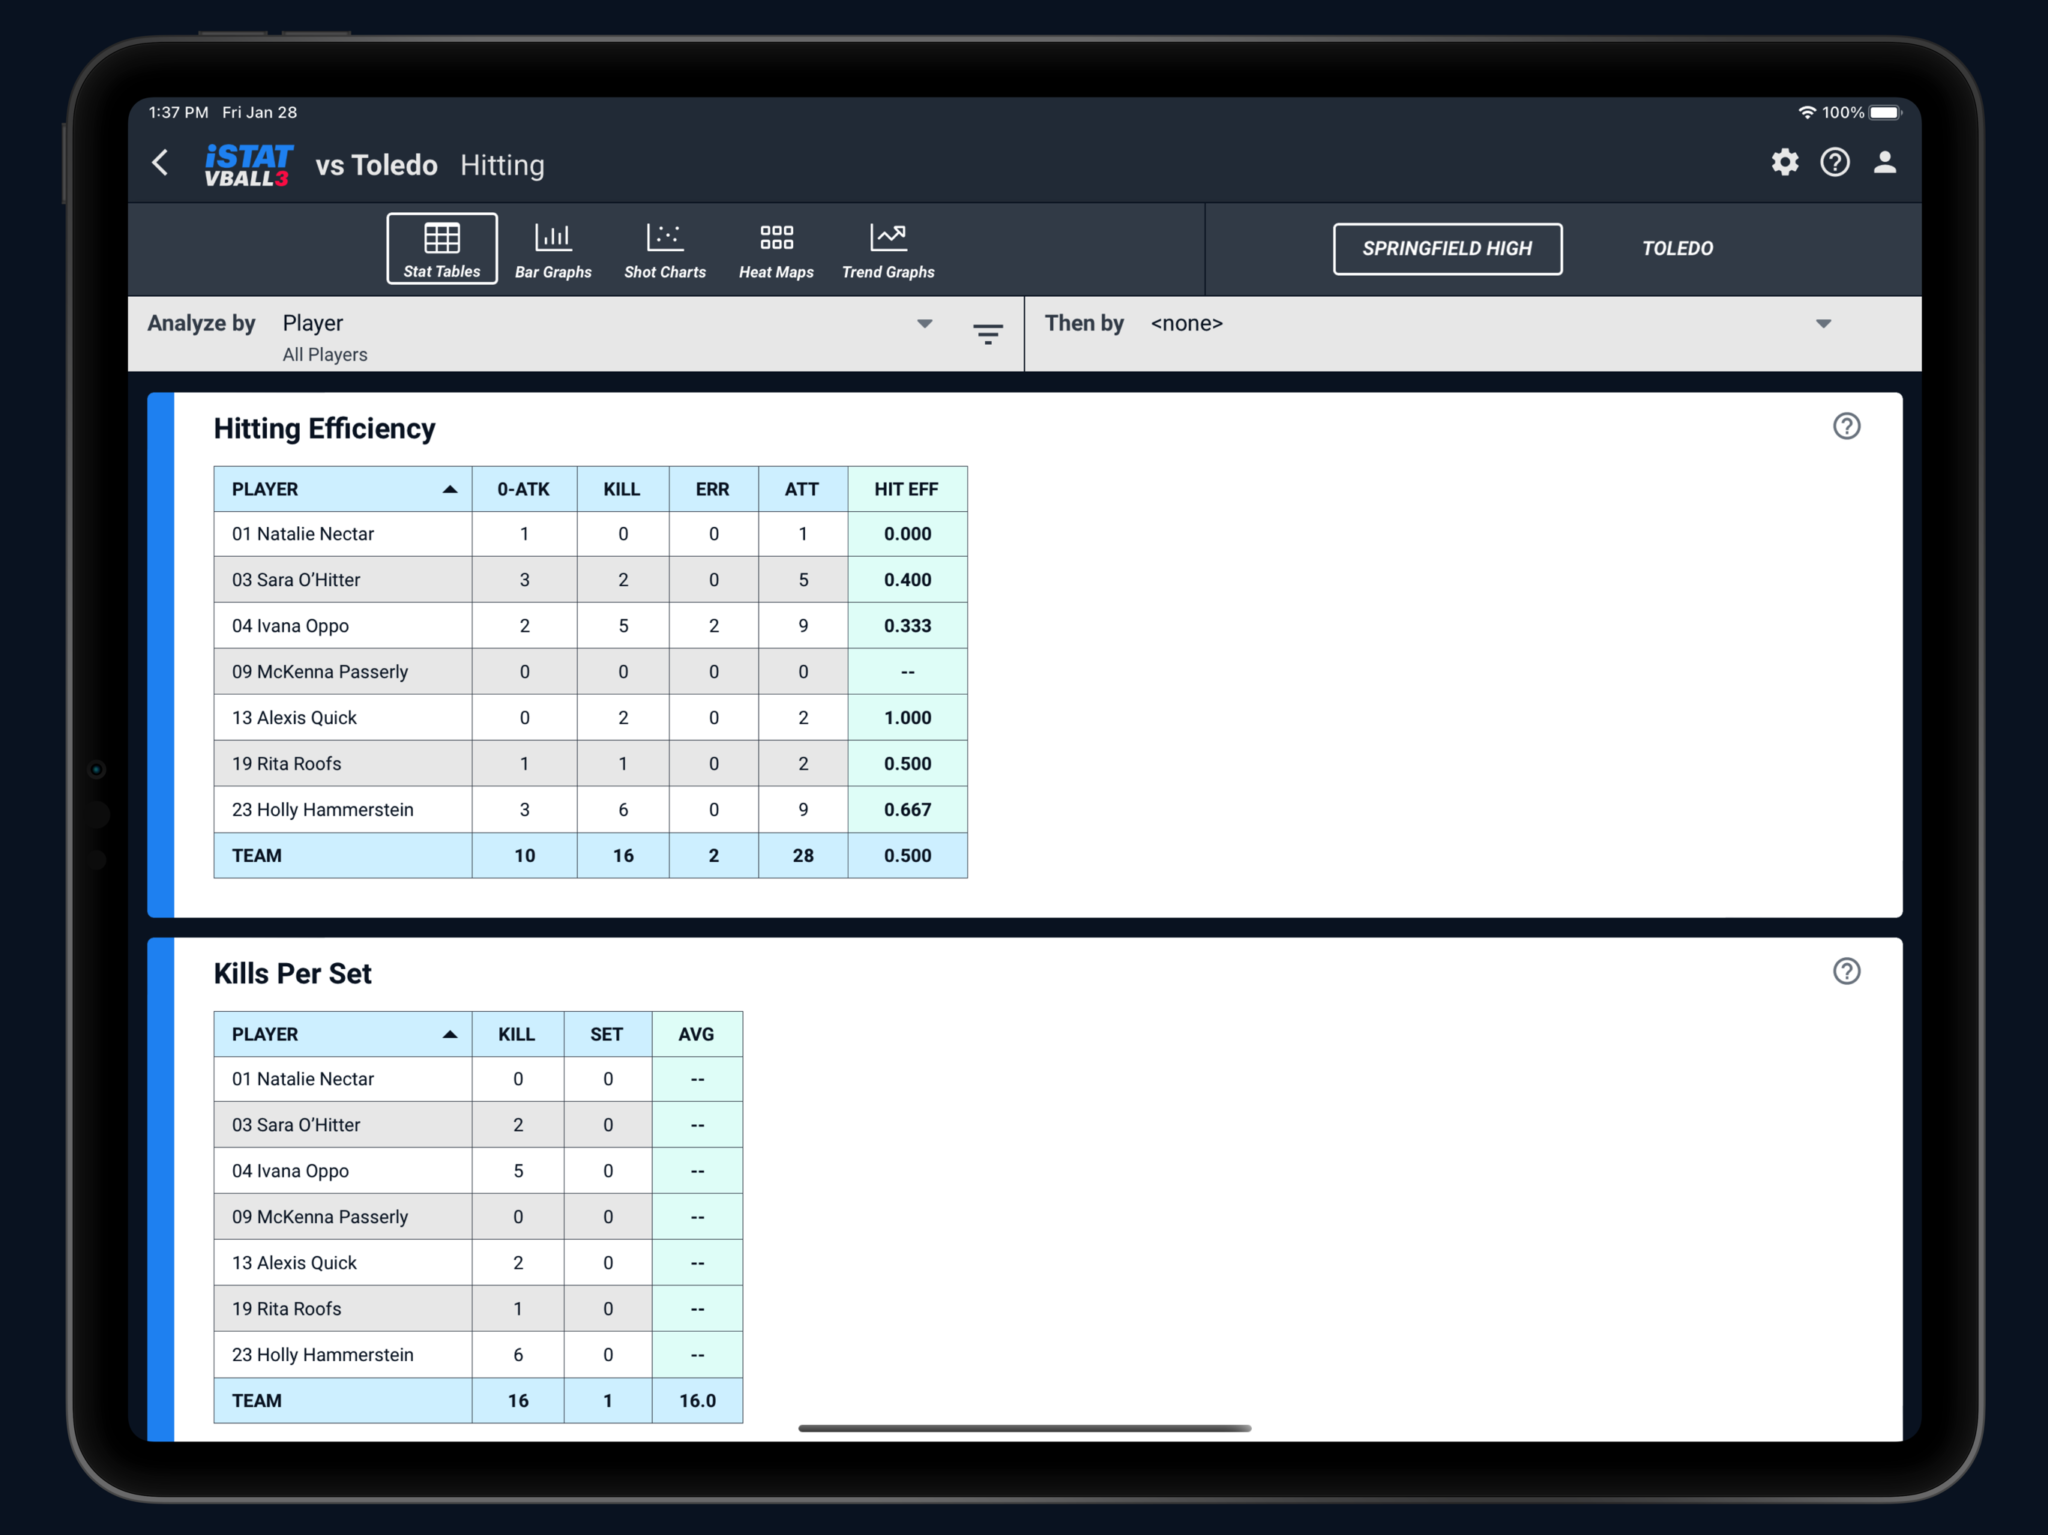Select the SPRINGFIELD HIGH team toggle

1446,249
